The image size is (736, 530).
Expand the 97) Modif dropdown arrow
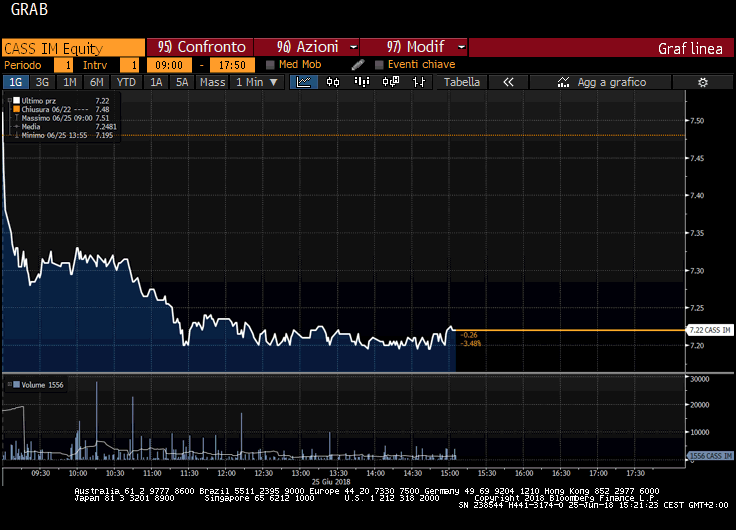click(x=461, y=47)
